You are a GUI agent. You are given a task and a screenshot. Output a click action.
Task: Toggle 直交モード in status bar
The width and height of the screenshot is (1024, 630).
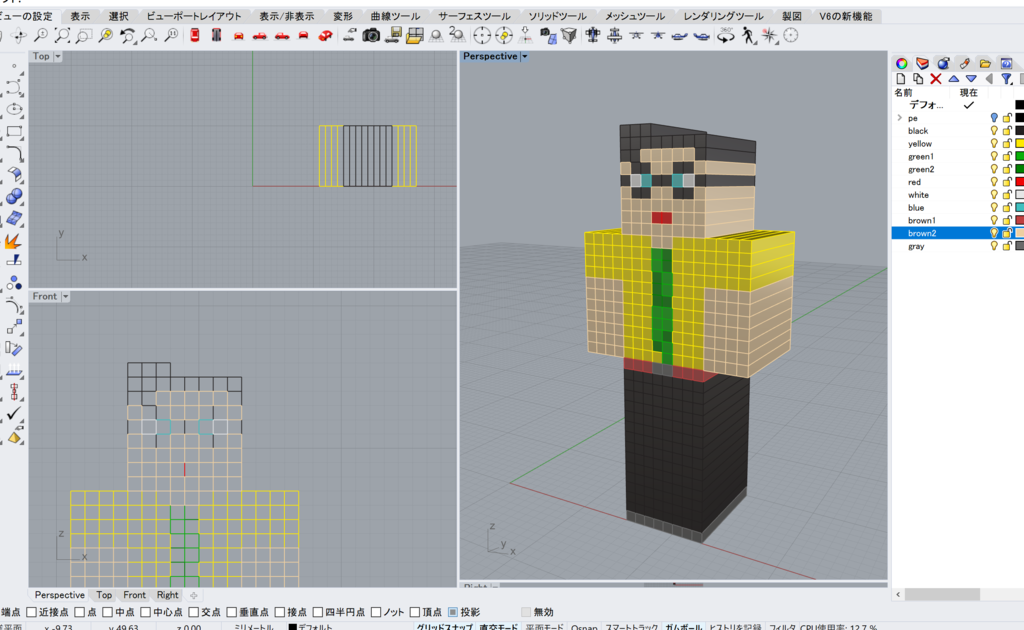pos(498,626)
